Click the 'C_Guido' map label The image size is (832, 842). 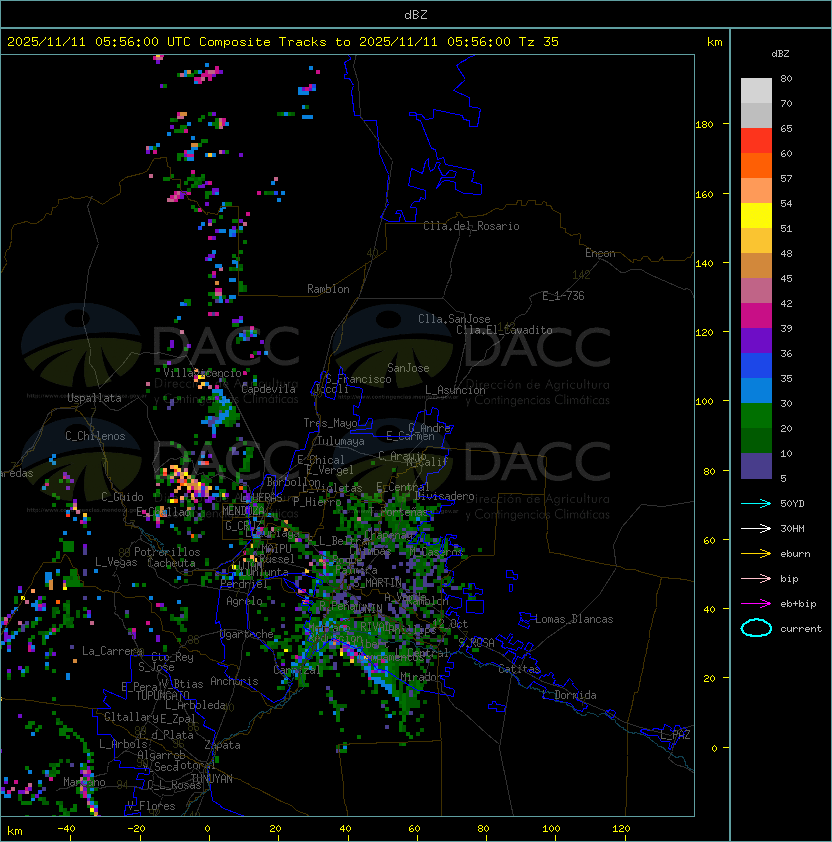click(122, 497)
